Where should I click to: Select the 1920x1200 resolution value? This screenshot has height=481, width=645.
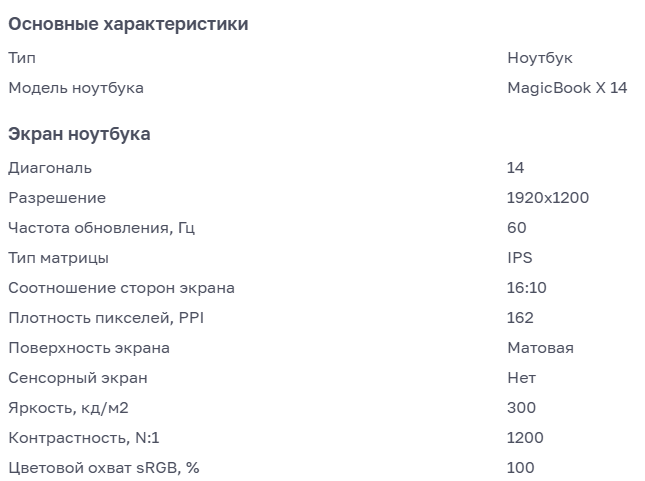(x=548, y=198)
